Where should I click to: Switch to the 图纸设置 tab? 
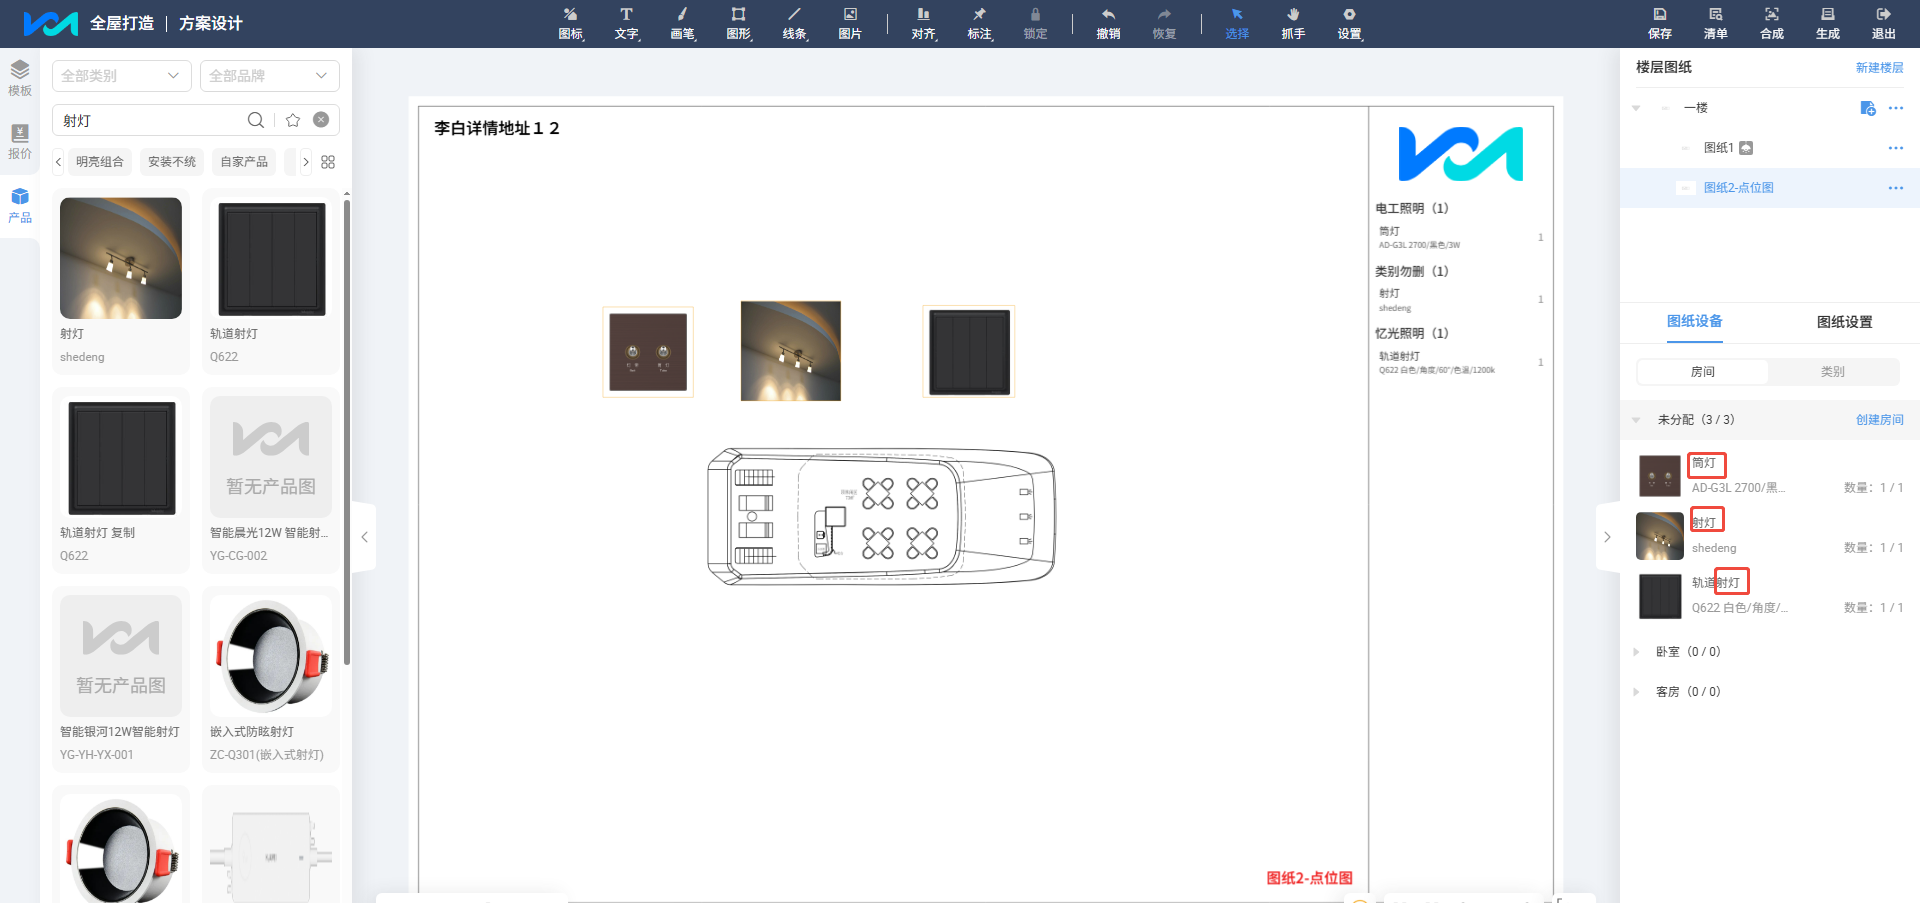1845,322
